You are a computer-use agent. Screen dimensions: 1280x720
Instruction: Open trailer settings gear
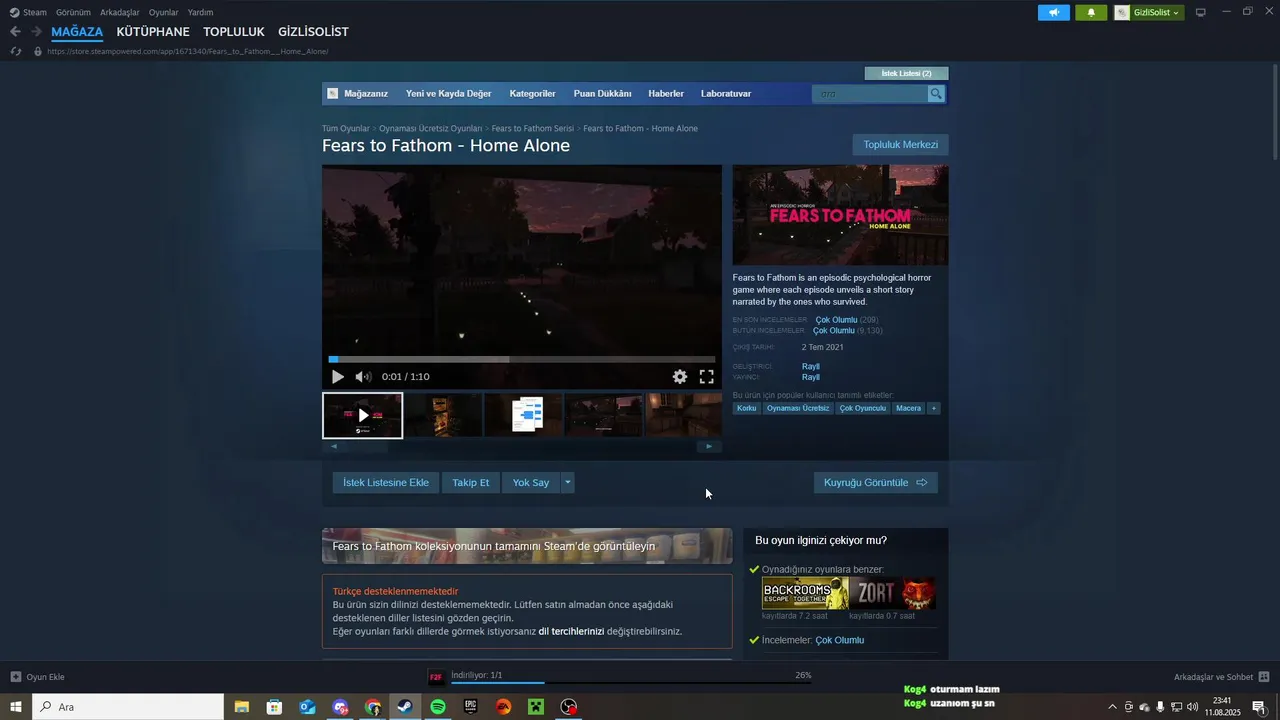680,377
